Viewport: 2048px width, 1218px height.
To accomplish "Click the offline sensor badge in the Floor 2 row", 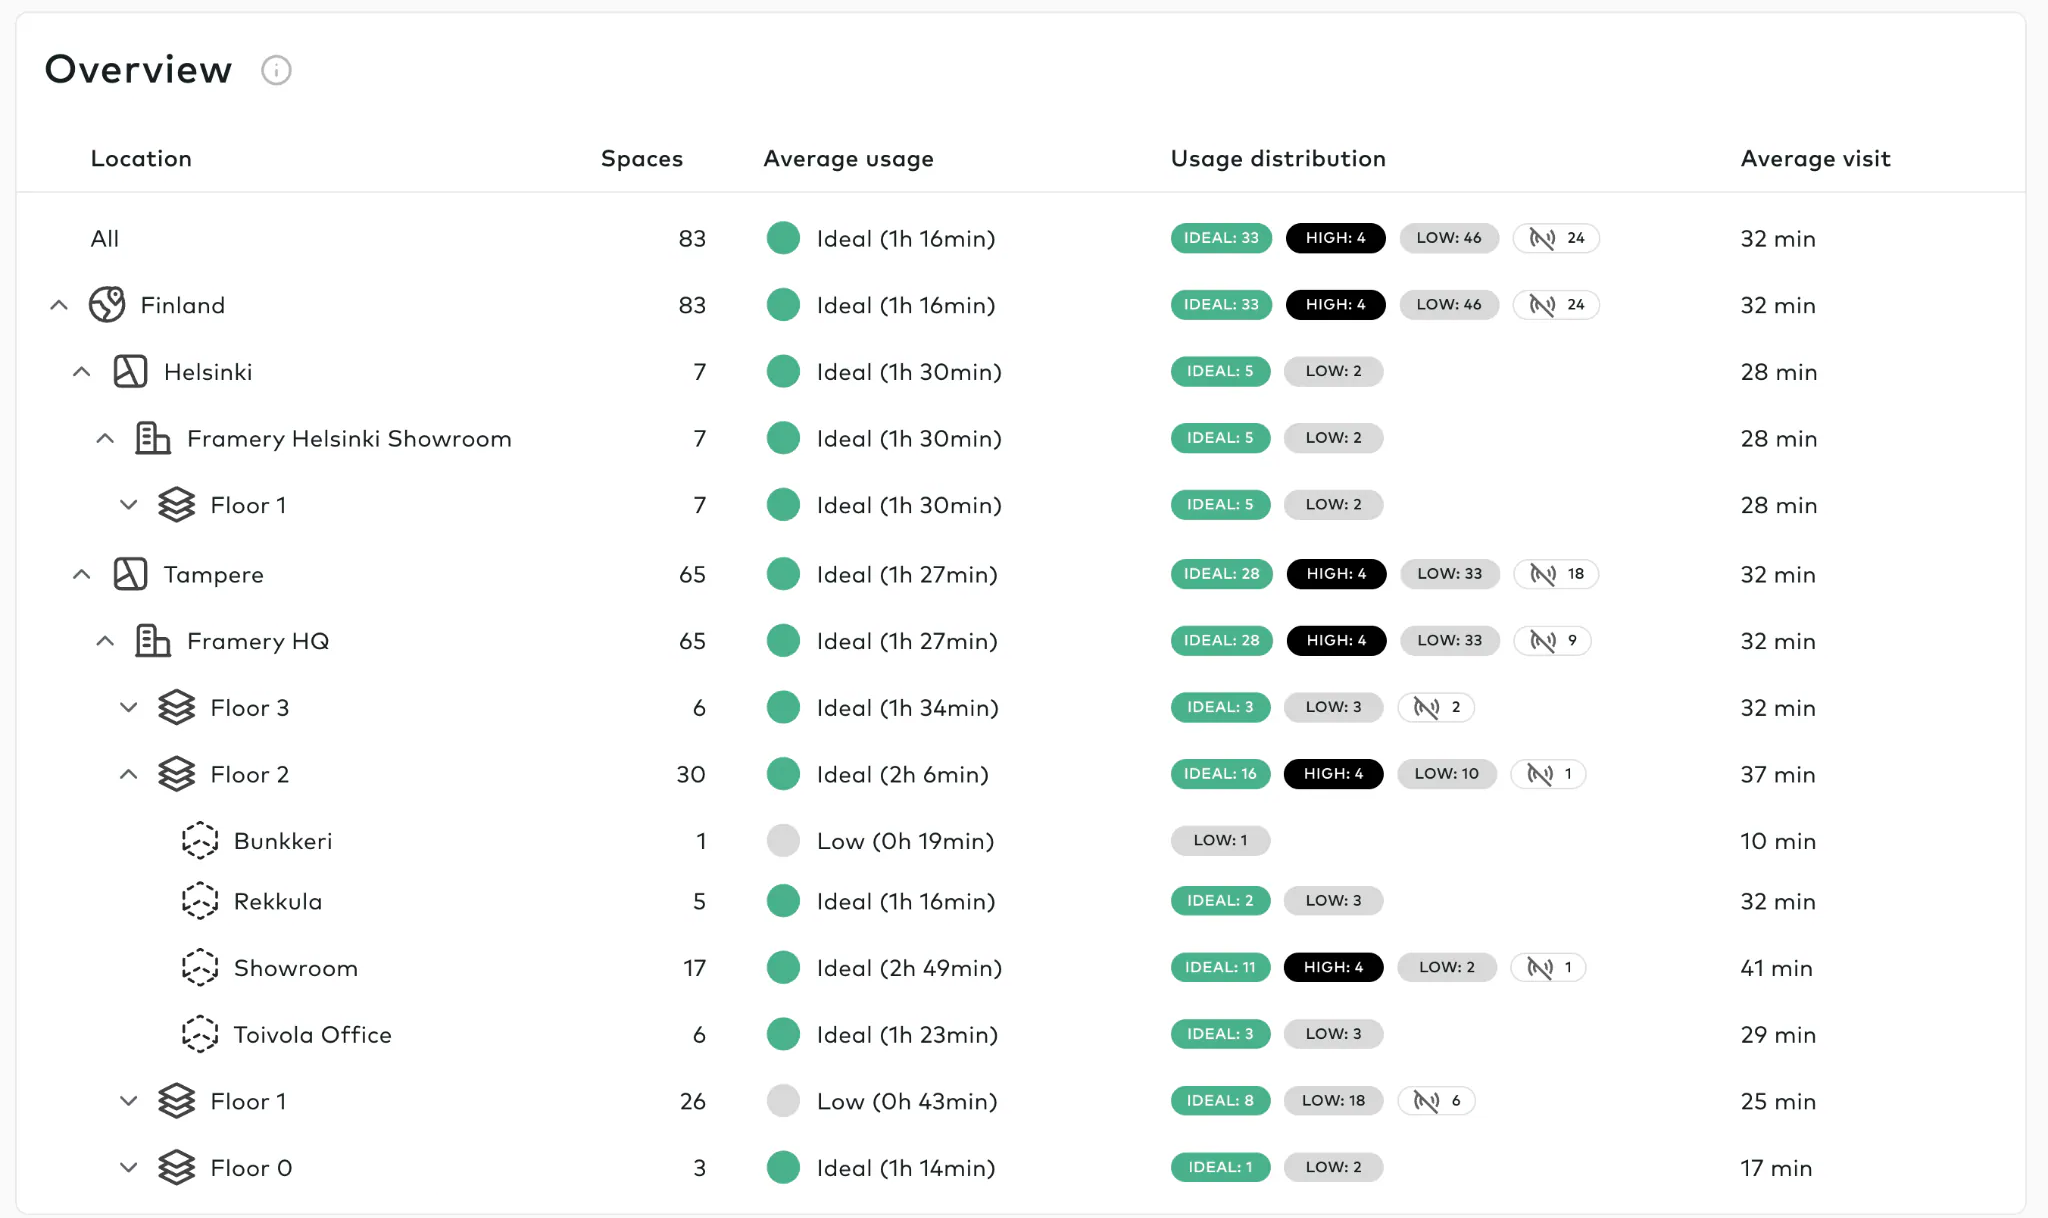I will coord(1548,774).
